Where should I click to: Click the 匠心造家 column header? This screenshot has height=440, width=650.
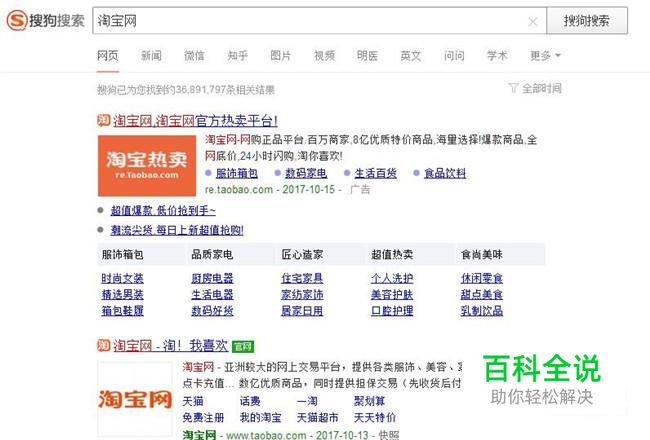[x=302, y=255]
